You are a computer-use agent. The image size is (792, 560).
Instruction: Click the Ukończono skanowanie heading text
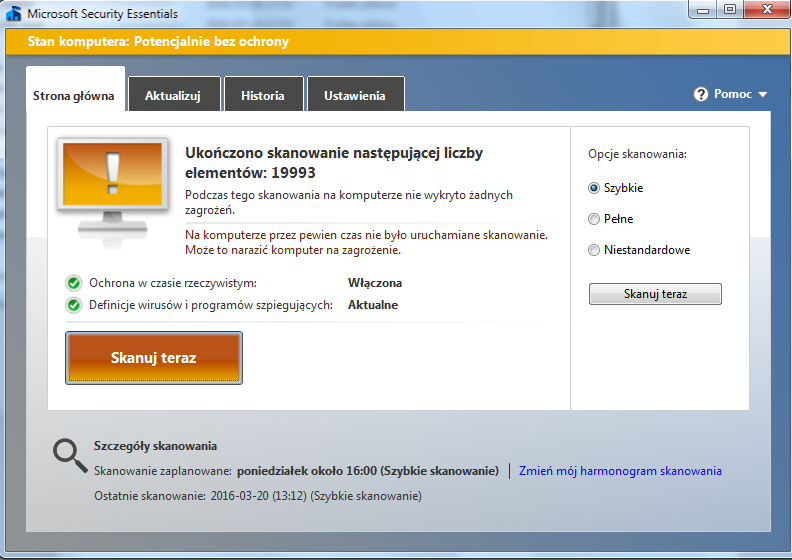pos(334,163)
